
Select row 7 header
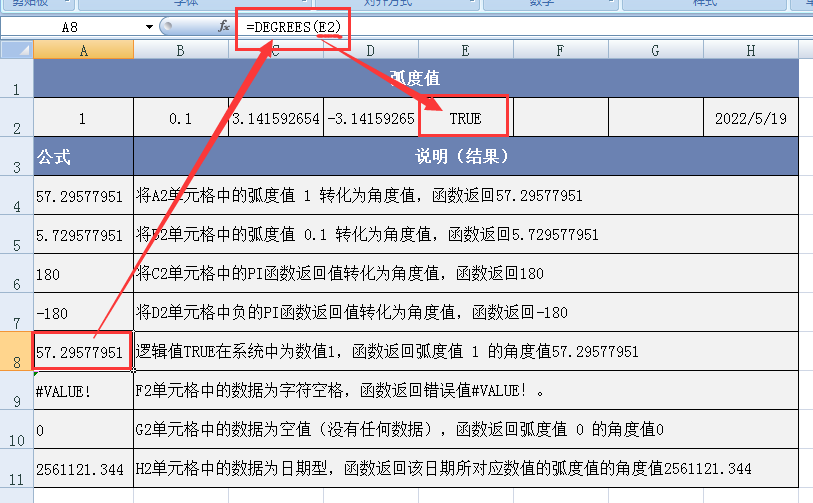(x=17, y=312)
